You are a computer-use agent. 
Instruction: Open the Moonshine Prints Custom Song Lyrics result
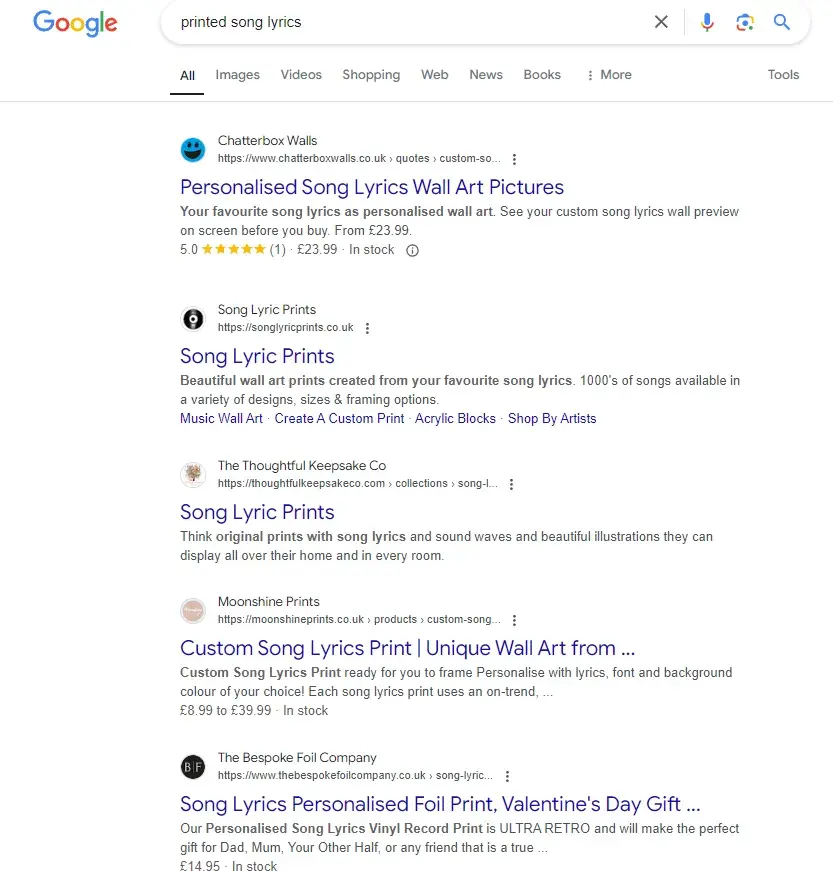pos(407,648)
